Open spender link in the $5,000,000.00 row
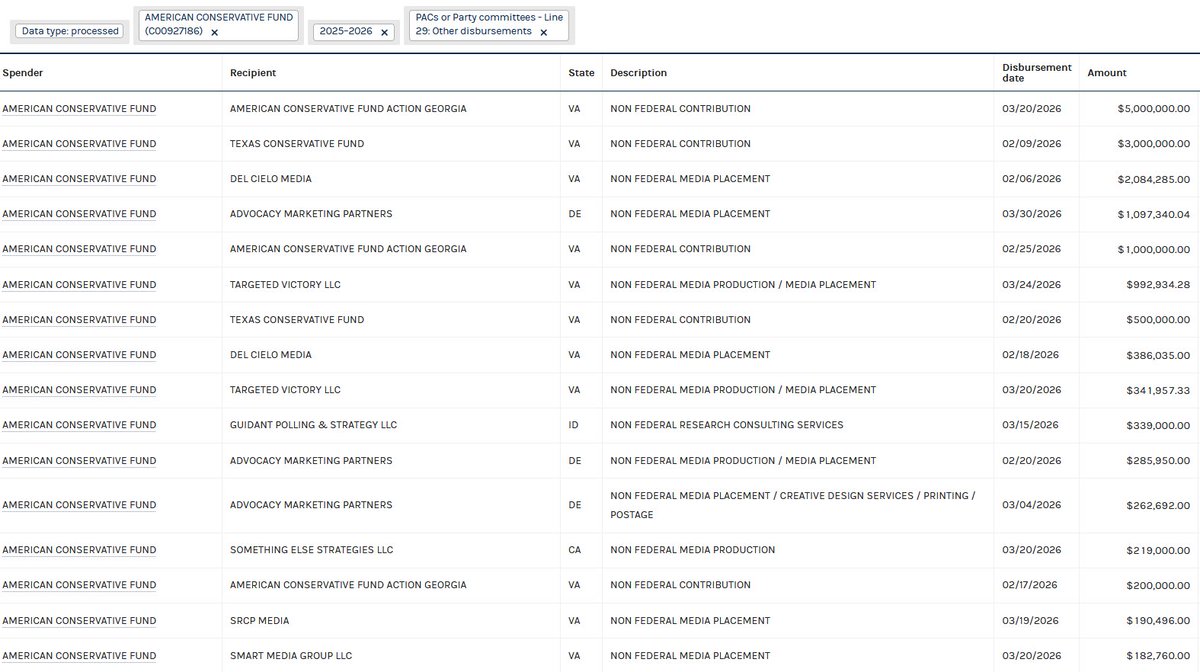The image size is (1200, 672). tap(79, 108)
